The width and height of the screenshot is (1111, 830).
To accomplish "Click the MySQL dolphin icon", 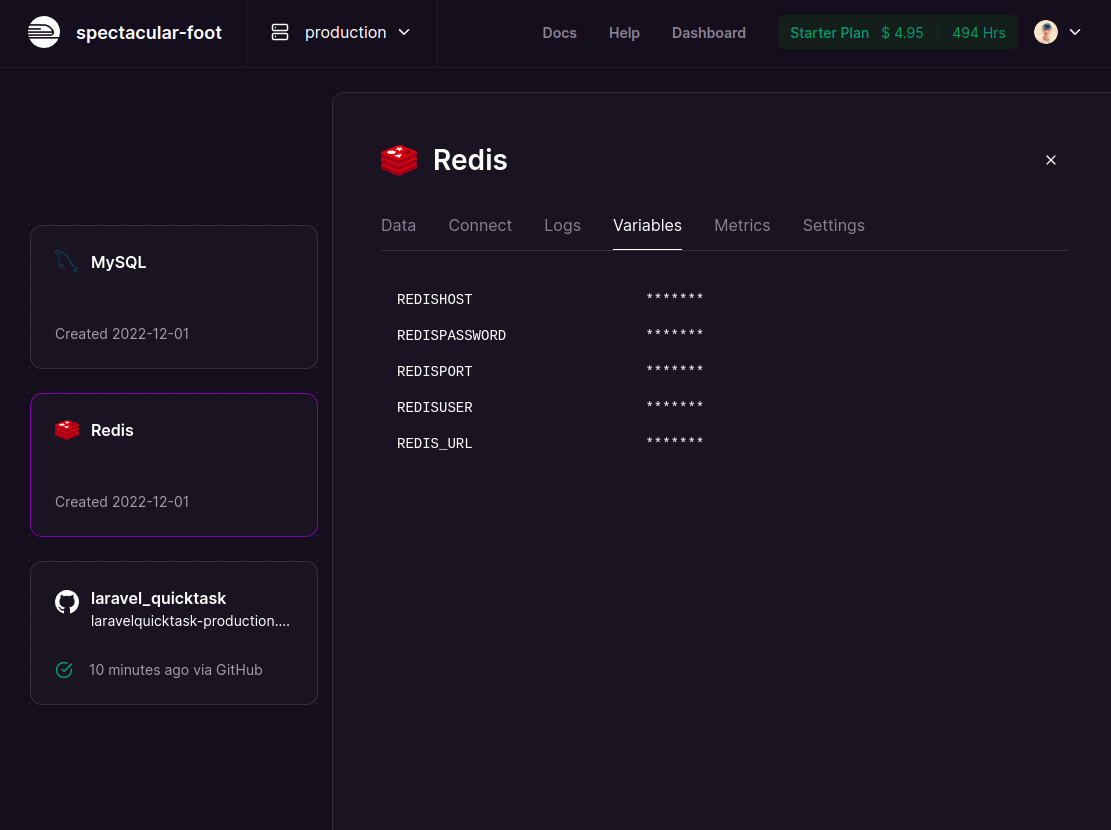I will click(66, 262).
